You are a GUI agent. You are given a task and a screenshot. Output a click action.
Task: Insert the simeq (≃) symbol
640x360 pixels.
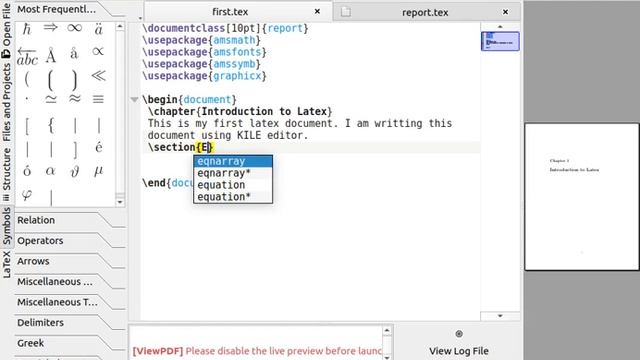pyautogui.click(x=51, y=99)
